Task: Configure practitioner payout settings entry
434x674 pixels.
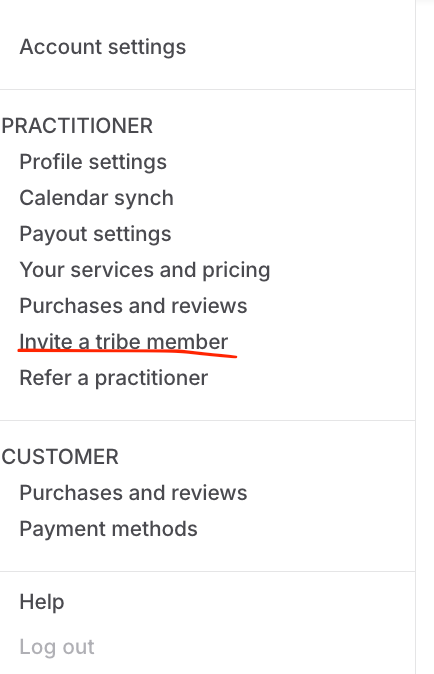Action: pos(95,234)
